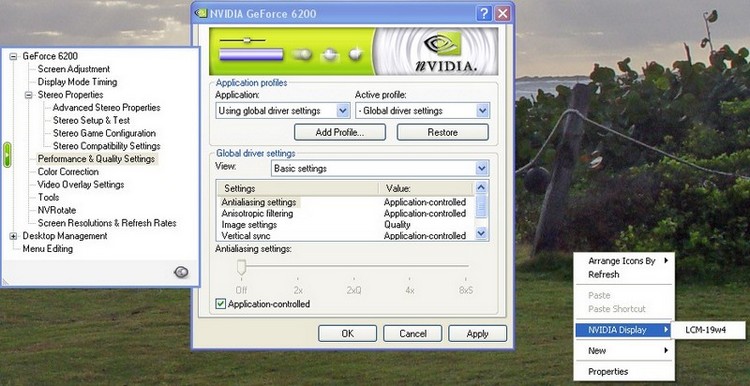Select NVRotate tree item
The height and width of the screenshot is (386, 750).
57,210
